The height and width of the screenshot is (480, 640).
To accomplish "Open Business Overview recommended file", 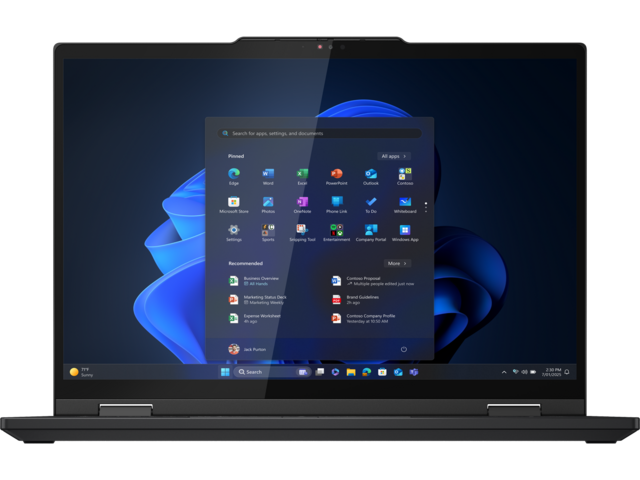I will pyautogui.click(x=260, y=281).
